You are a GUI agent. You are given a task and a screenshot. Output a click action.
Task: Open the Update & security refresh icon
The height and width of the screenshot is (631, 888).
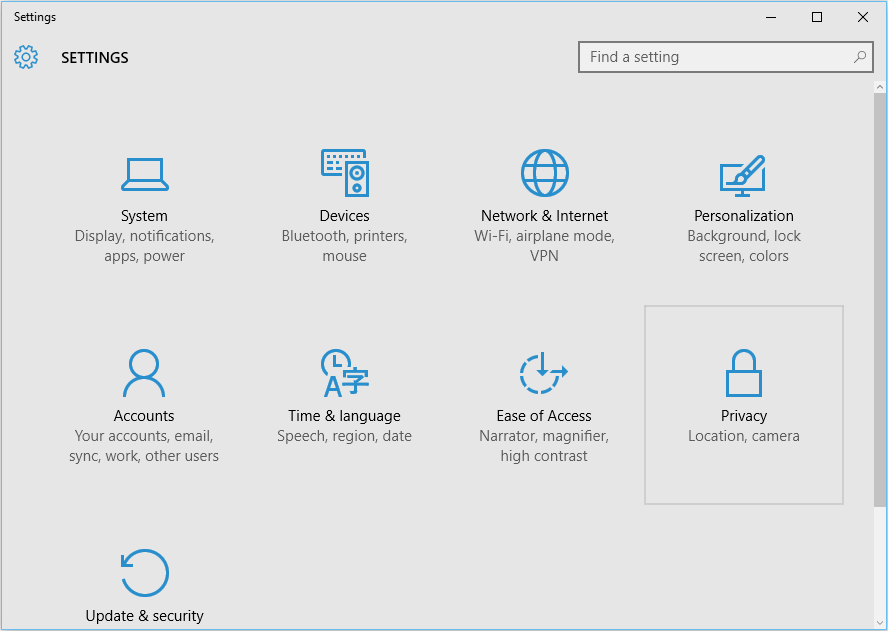click(x=144, y=573)
